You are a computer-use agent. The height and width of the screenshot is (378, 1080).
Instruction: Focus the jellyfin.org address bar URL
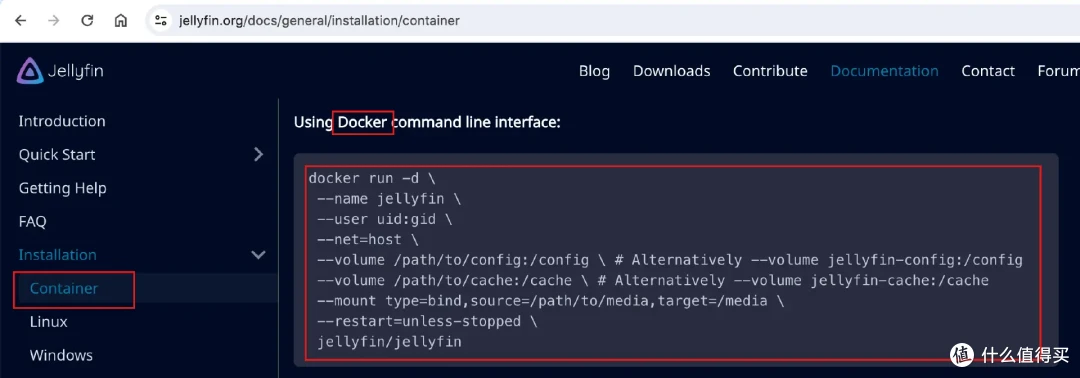(320, 21)
